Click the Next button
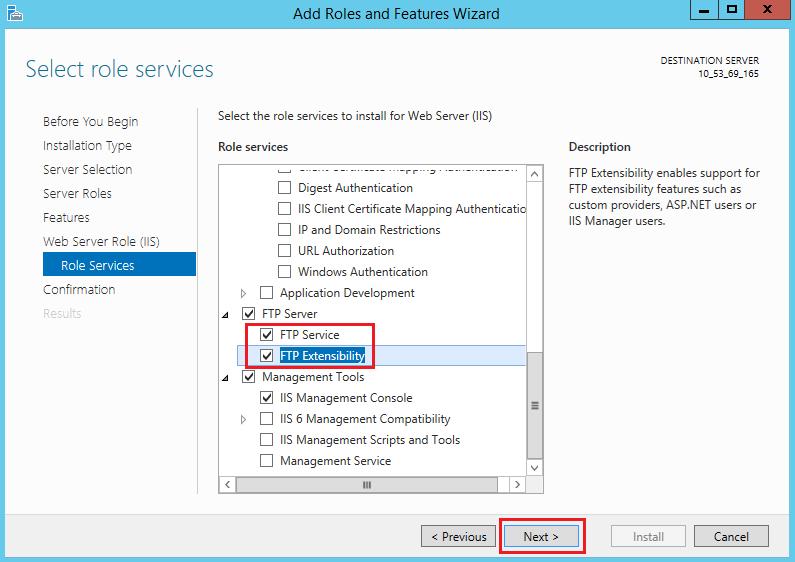Screen dimensions: 795x562 [541, 537]
